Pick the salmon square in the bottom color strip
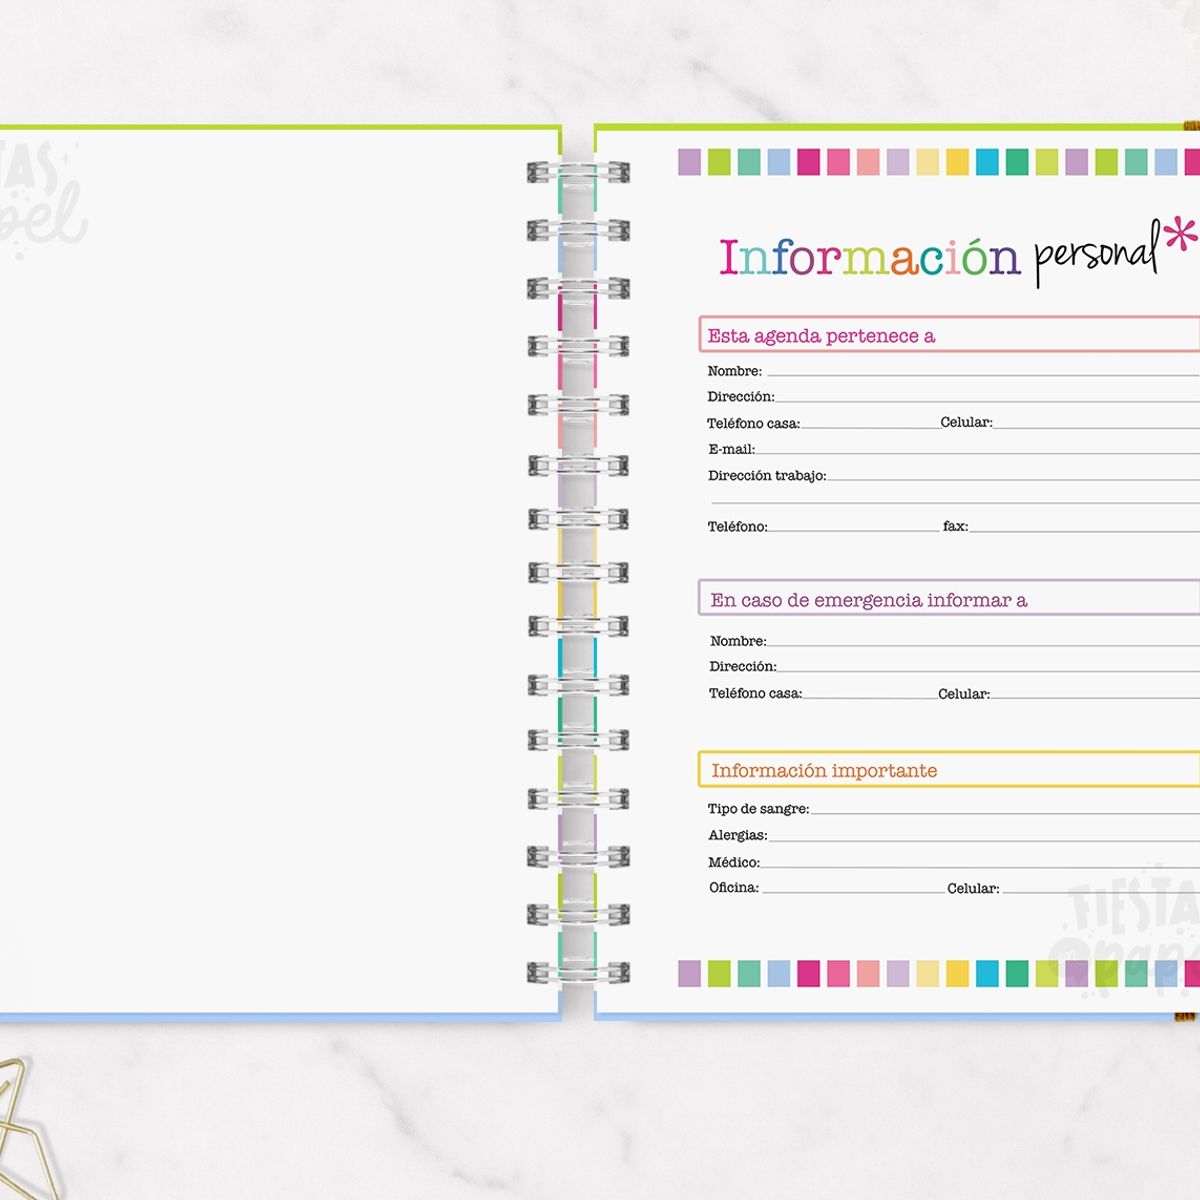The image size is (1200, 1200). coord(868,973)
